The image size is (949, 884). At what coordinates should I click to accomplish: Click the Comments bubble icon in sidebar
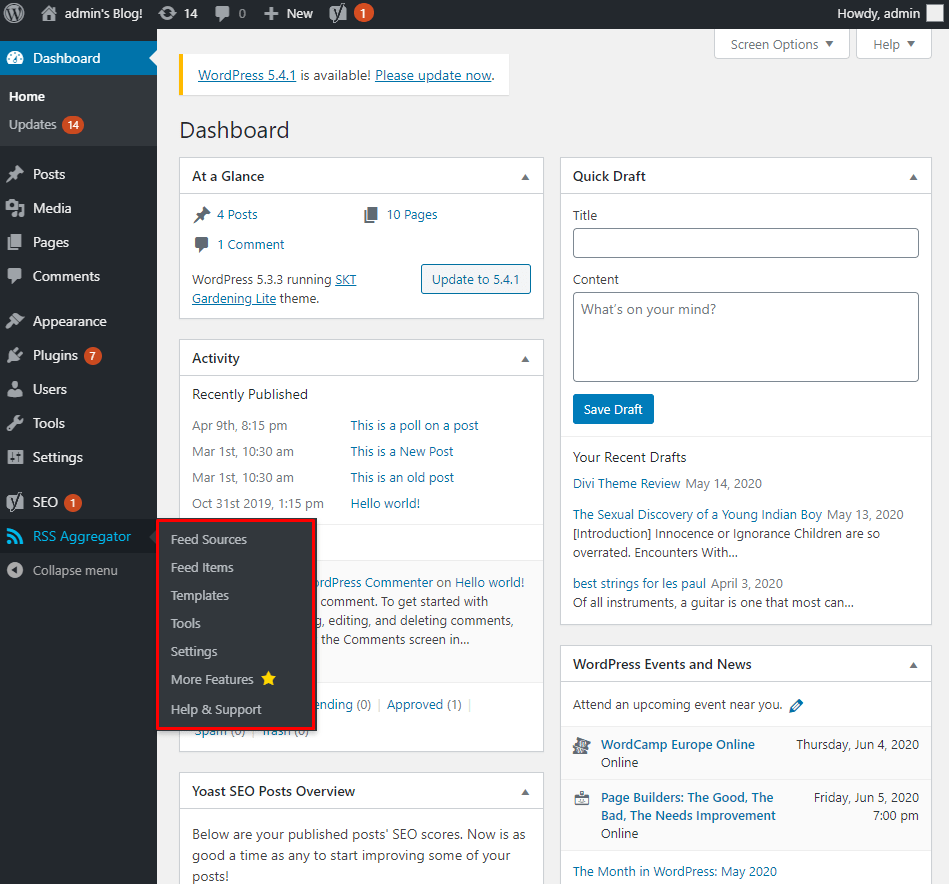(15, 276)
